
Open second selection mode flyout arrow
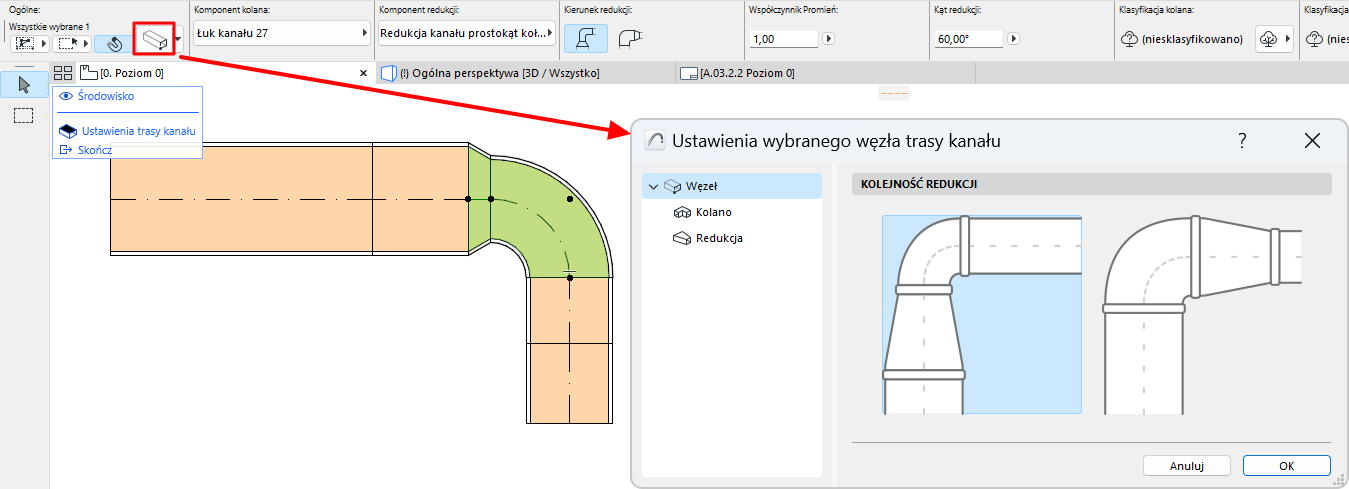pyautogui.click(x=87, y=45)
